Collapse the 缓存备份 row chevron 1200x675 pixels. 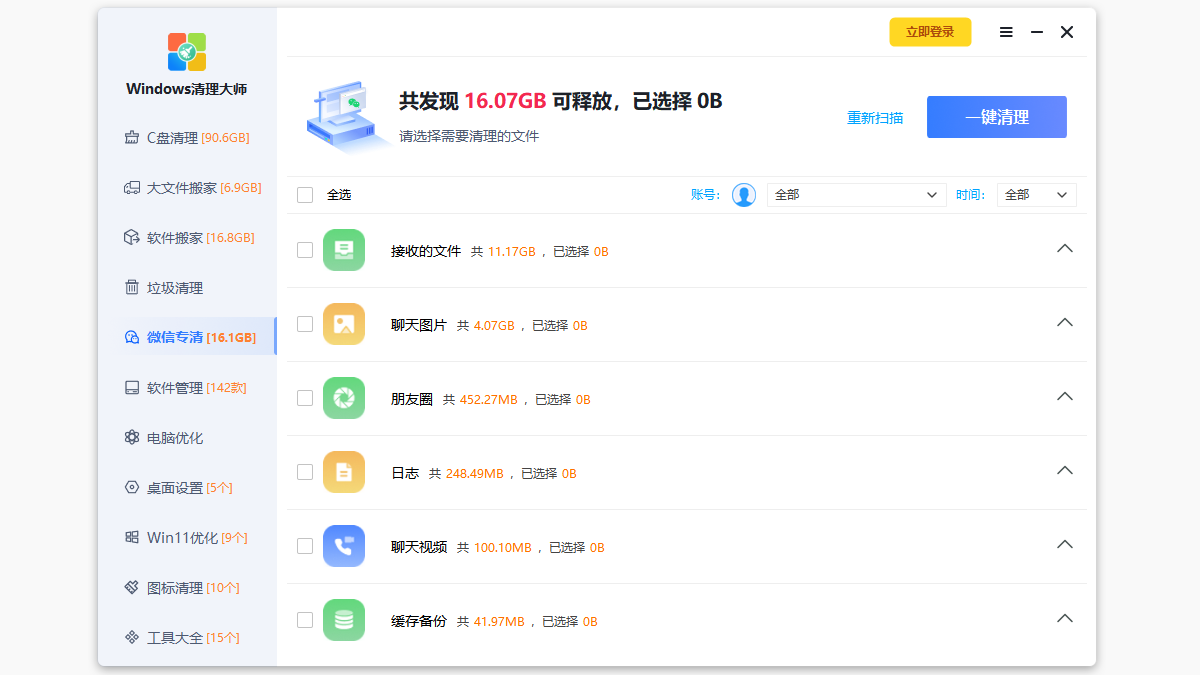(x=1065, y=618)
